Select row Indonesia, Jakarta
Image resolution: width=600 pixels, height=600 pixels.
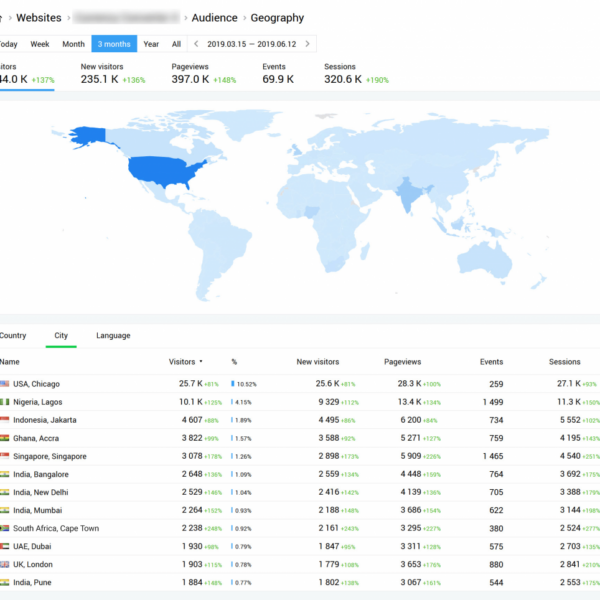click(300, 420)
